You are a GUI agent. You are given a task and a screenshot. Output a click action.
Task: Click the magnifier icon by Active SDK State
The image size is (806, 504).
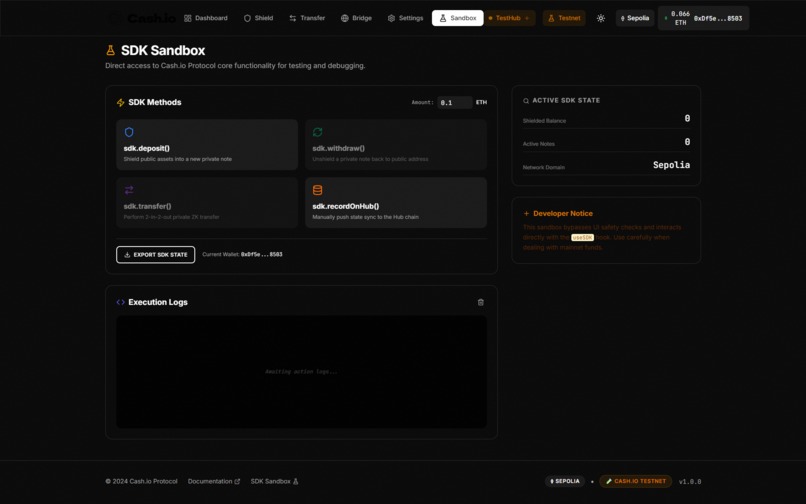click(526, 101)
